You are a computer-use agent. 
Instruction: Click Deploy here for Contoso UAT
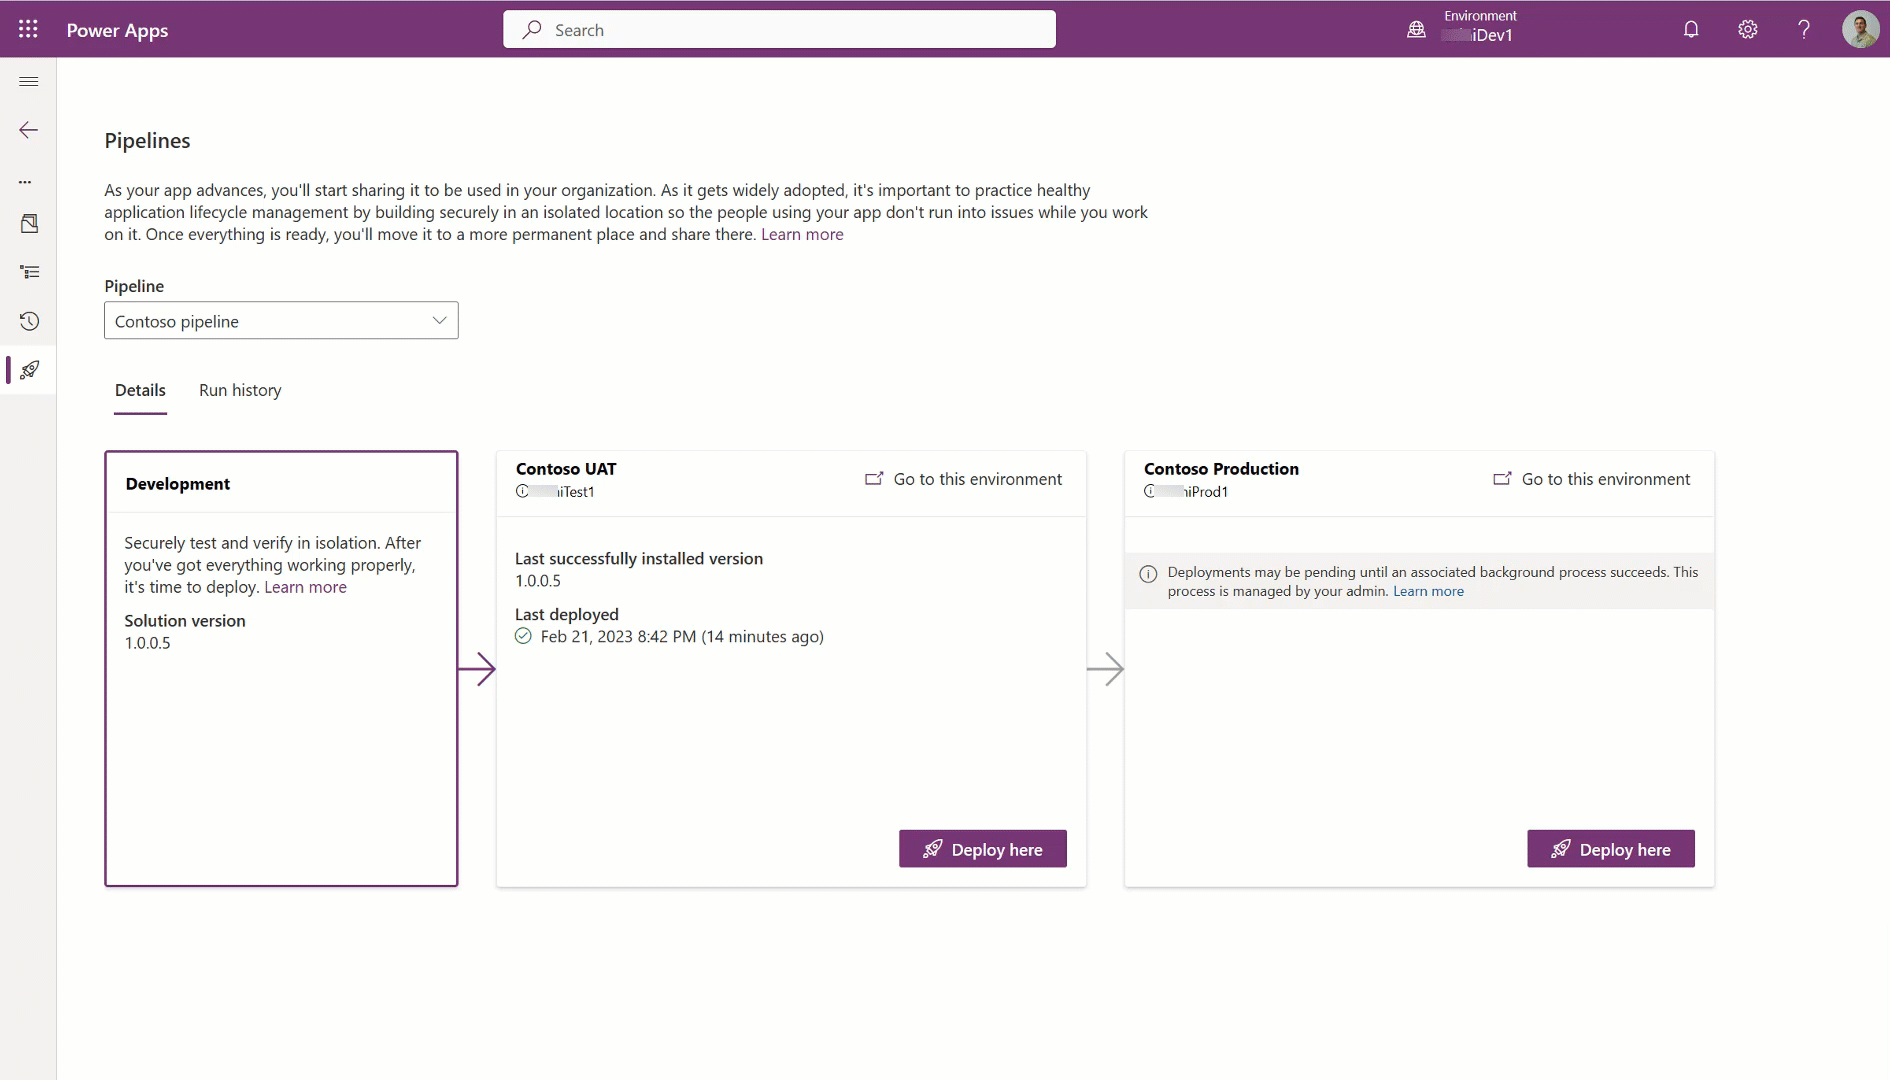[x=982, y=848]
